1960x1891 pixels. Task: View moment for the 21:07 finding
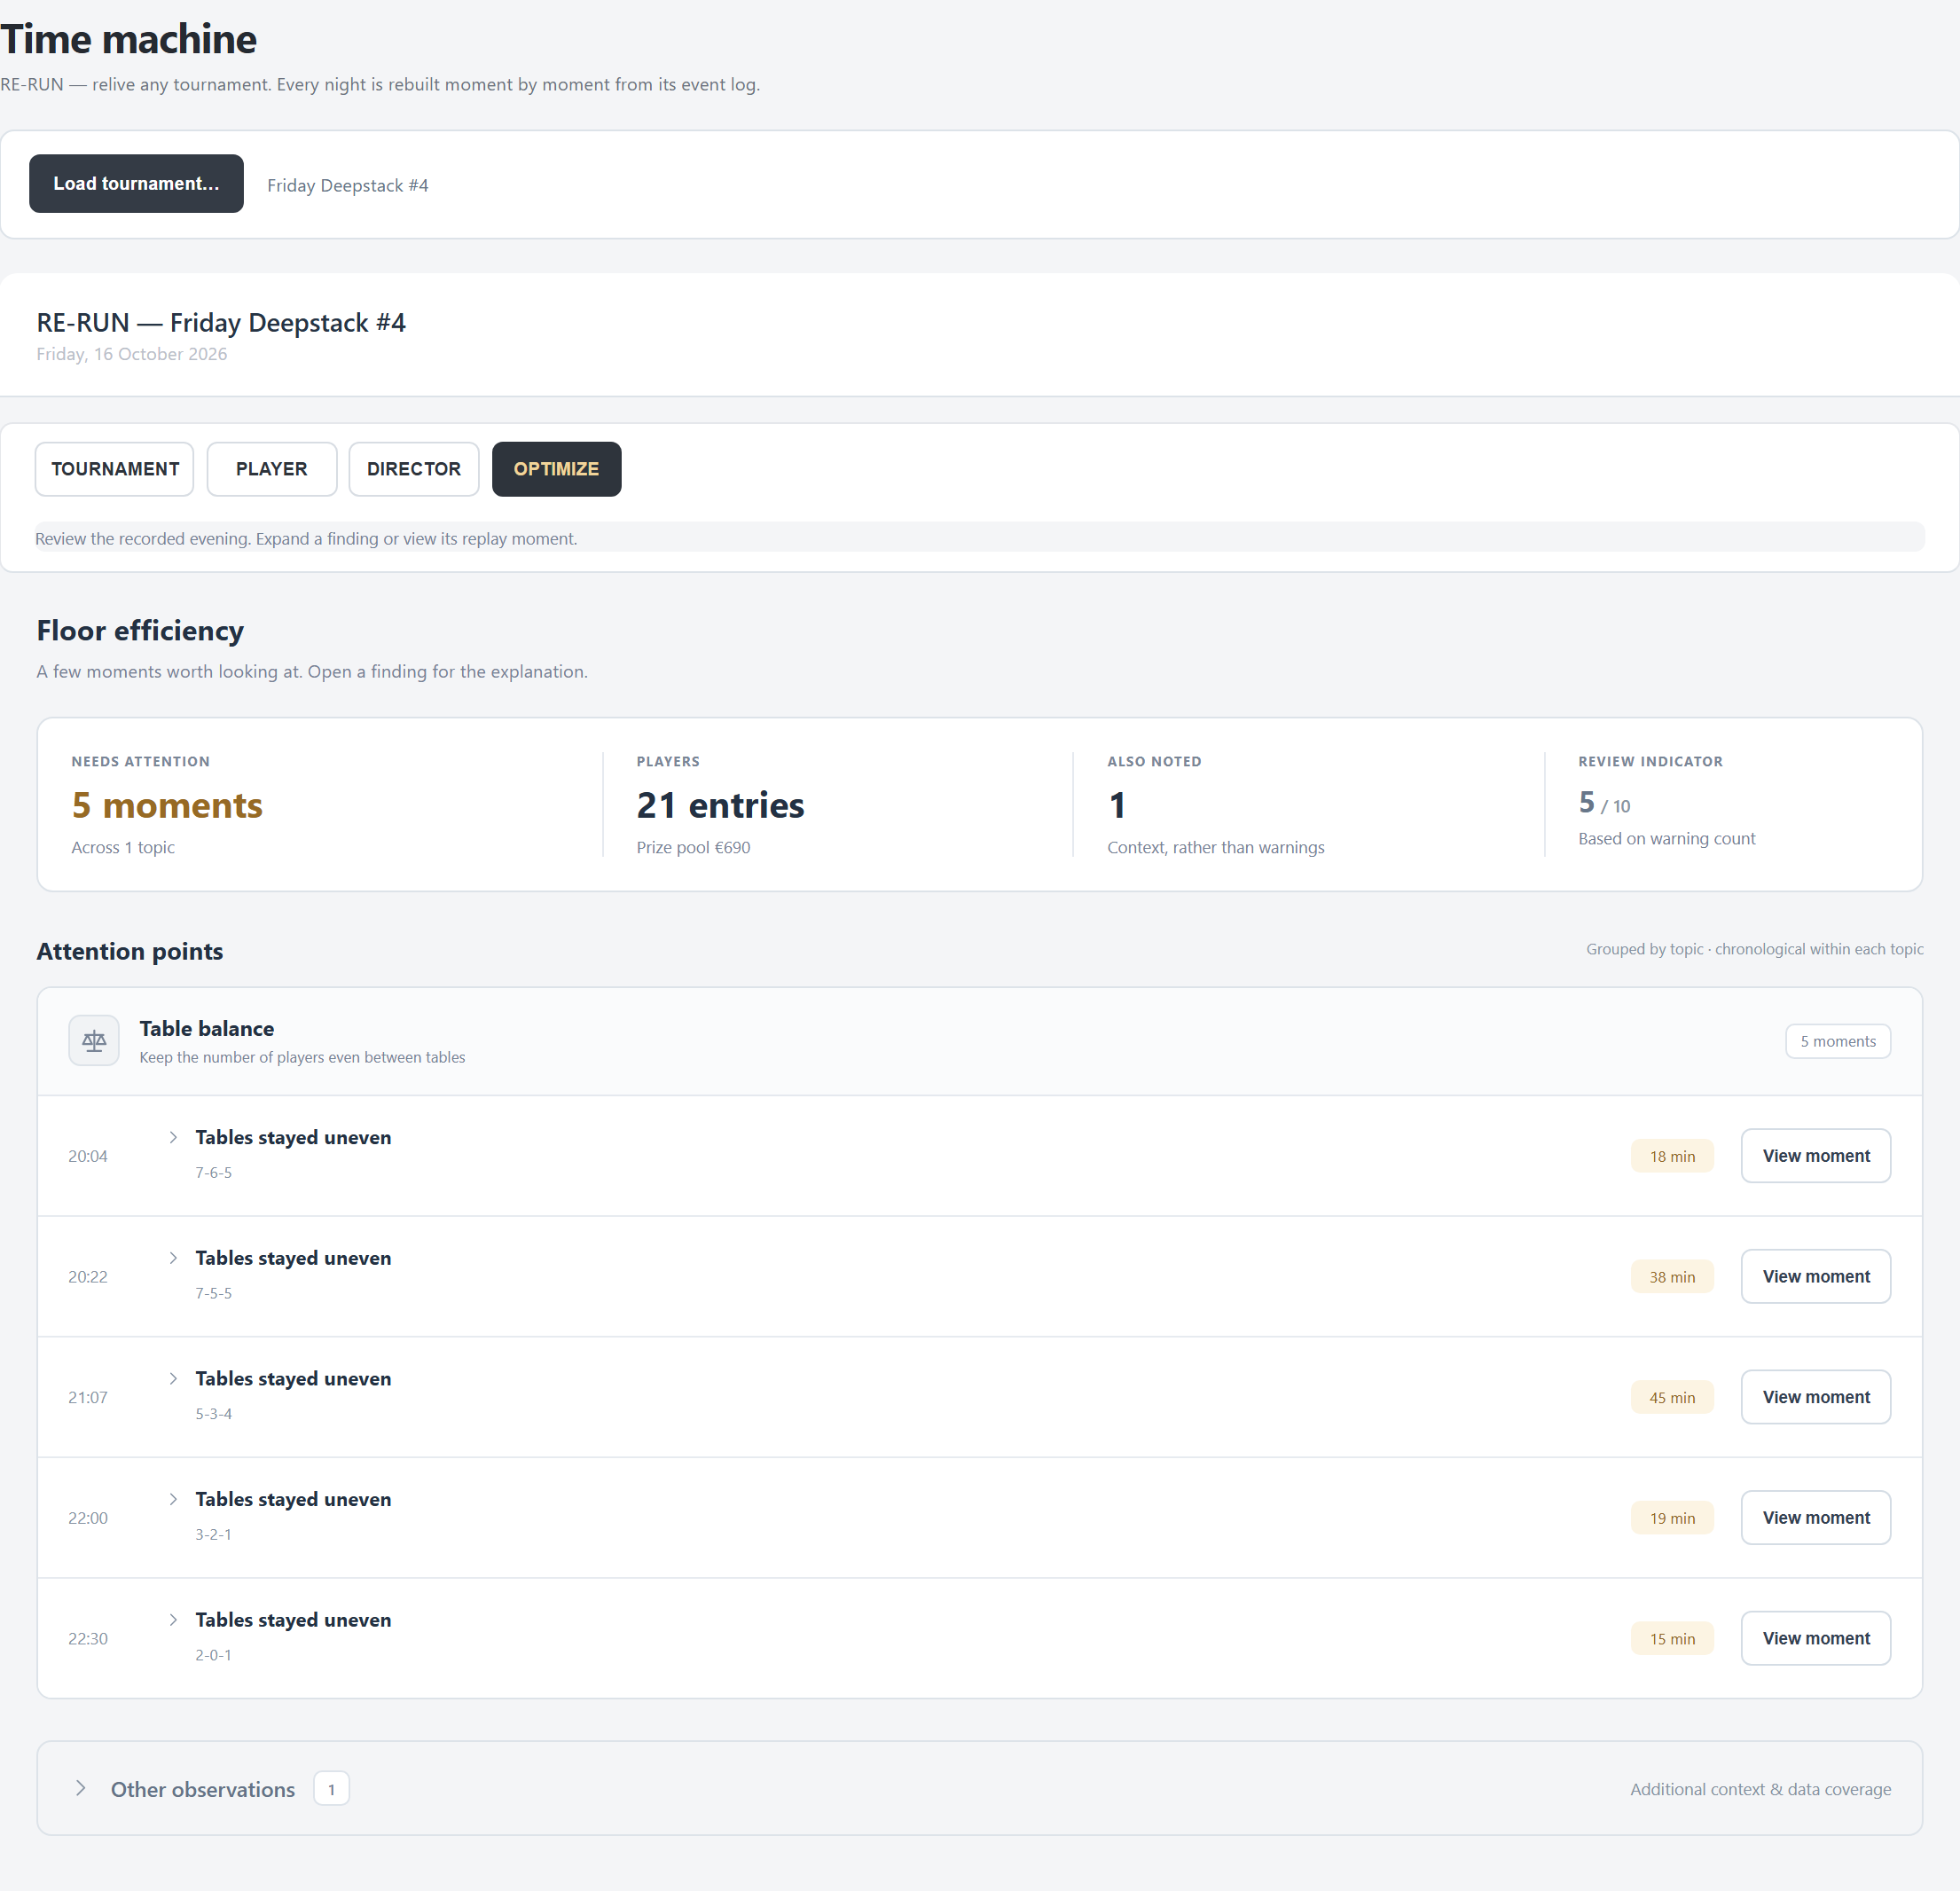pos(1815,1397)
